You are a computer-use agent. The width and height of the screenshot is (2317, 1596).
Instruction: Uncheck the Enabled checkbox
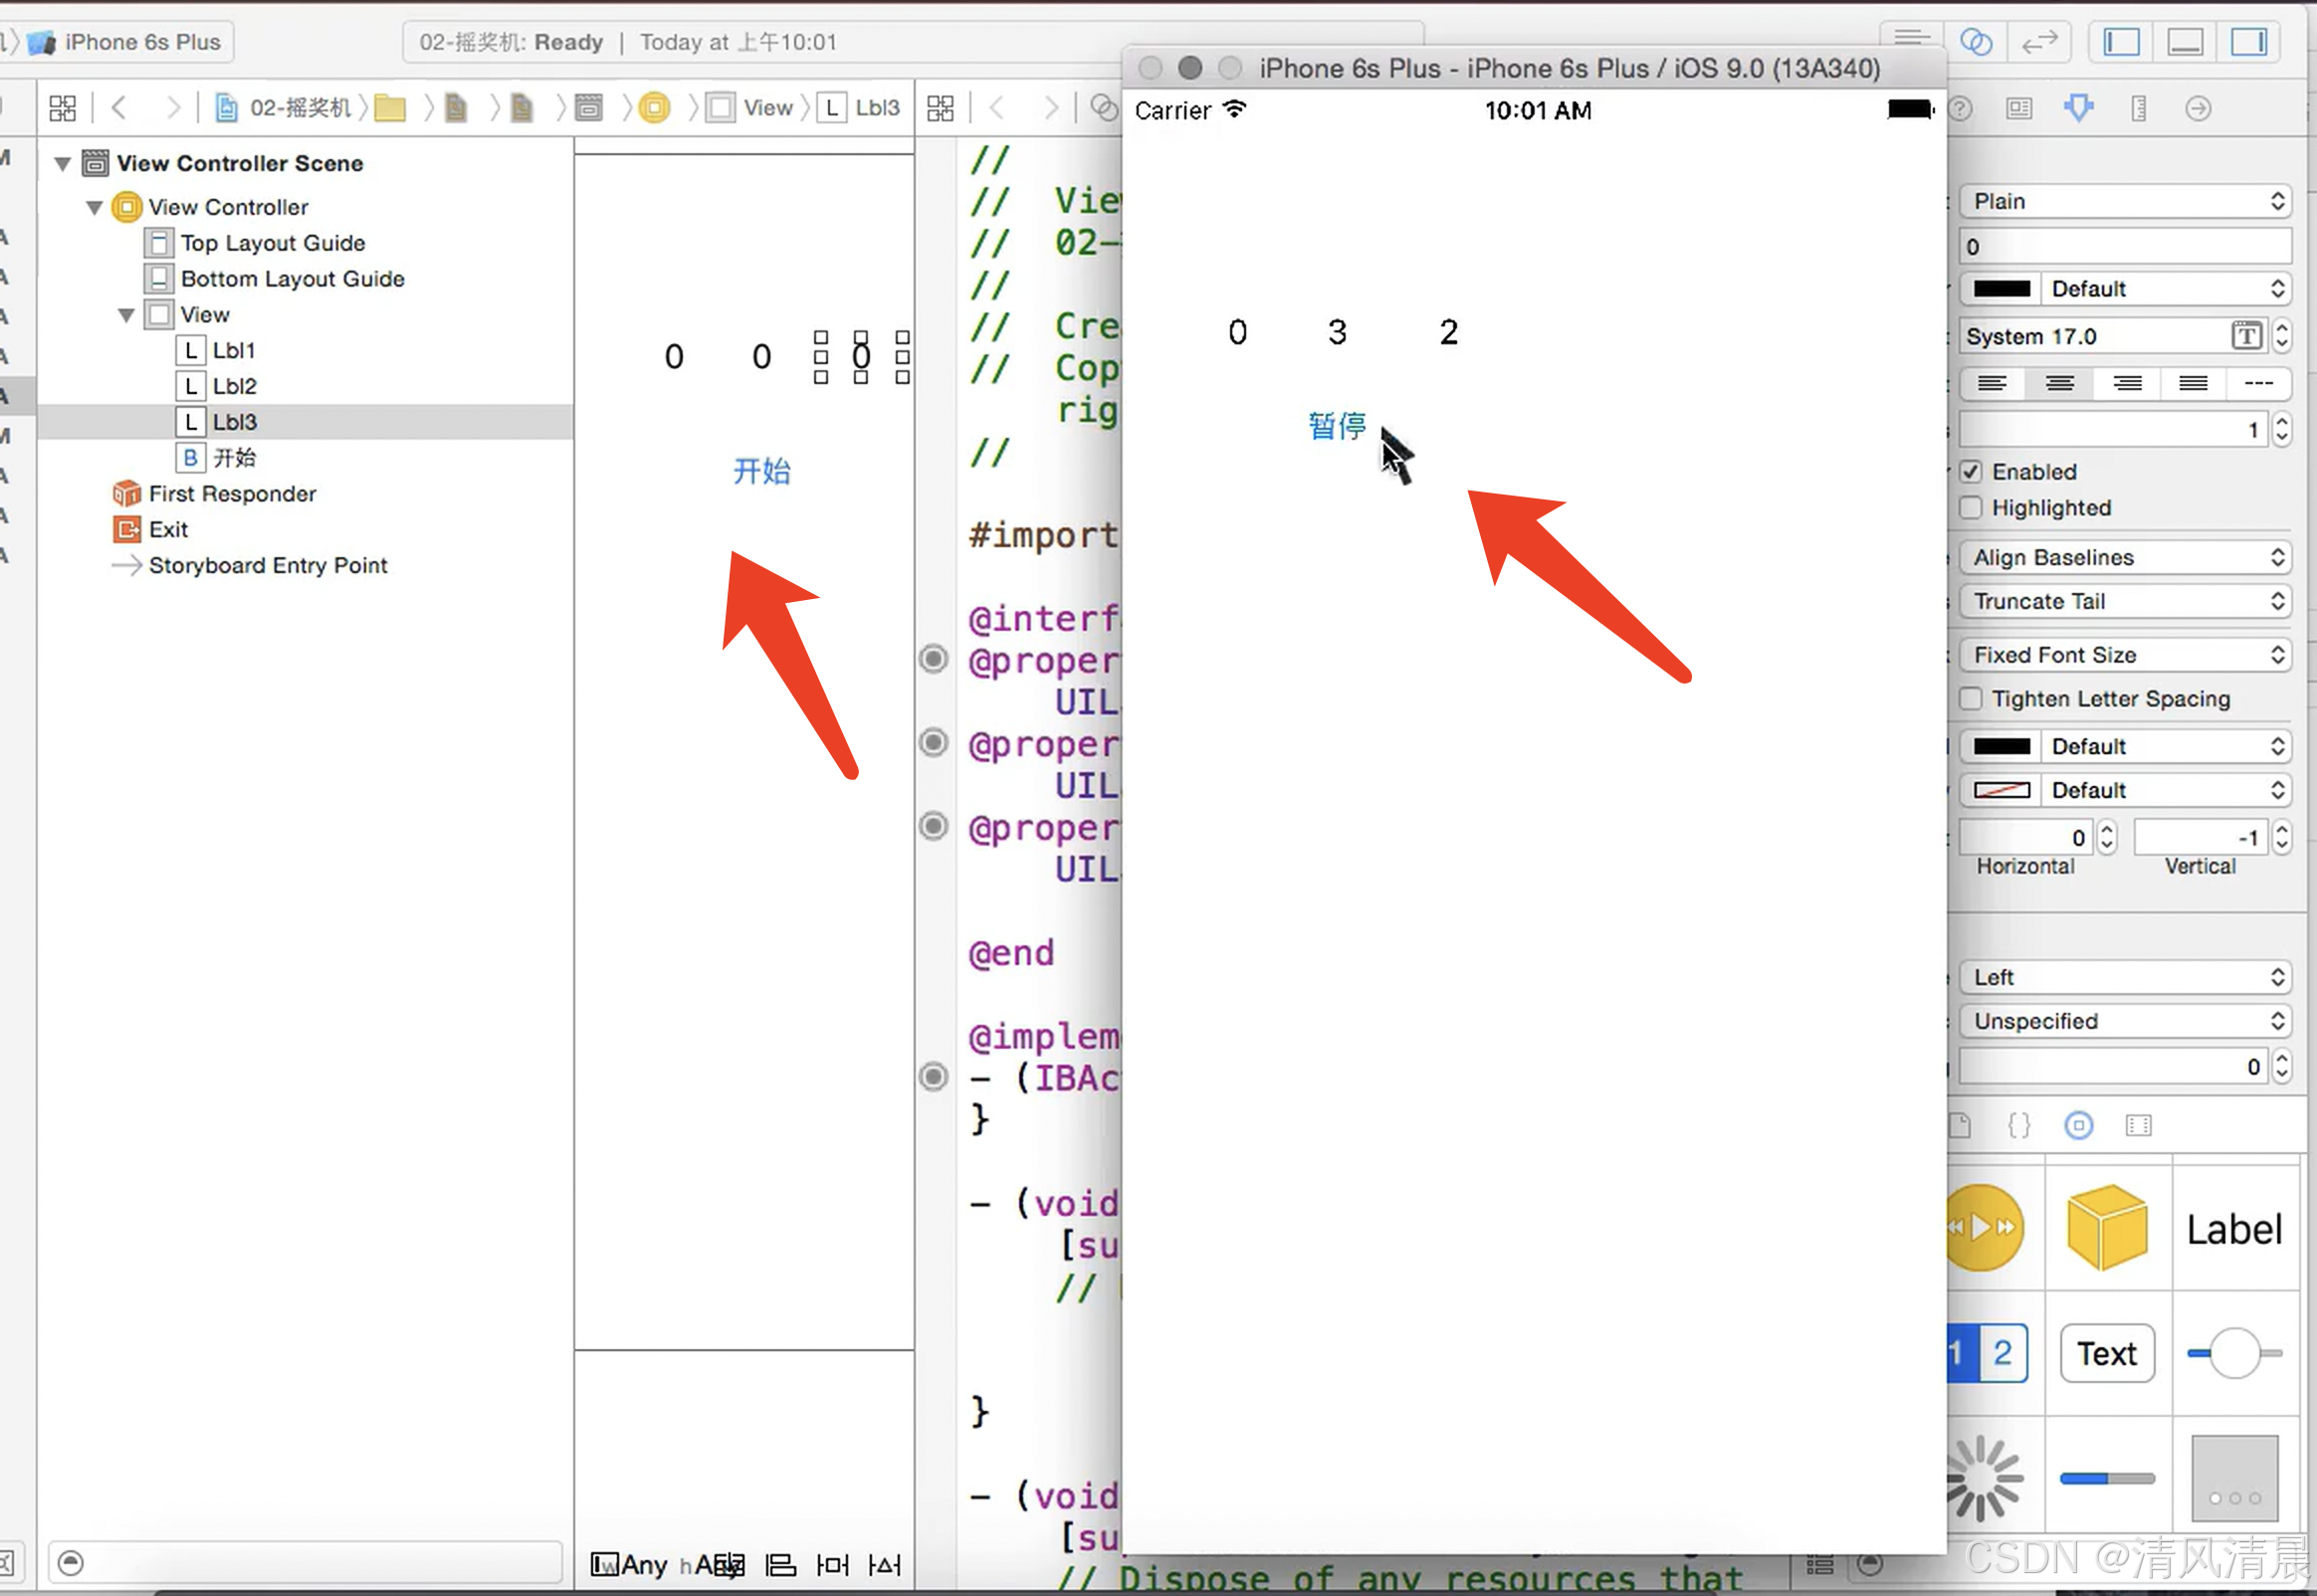point(1971,471)
